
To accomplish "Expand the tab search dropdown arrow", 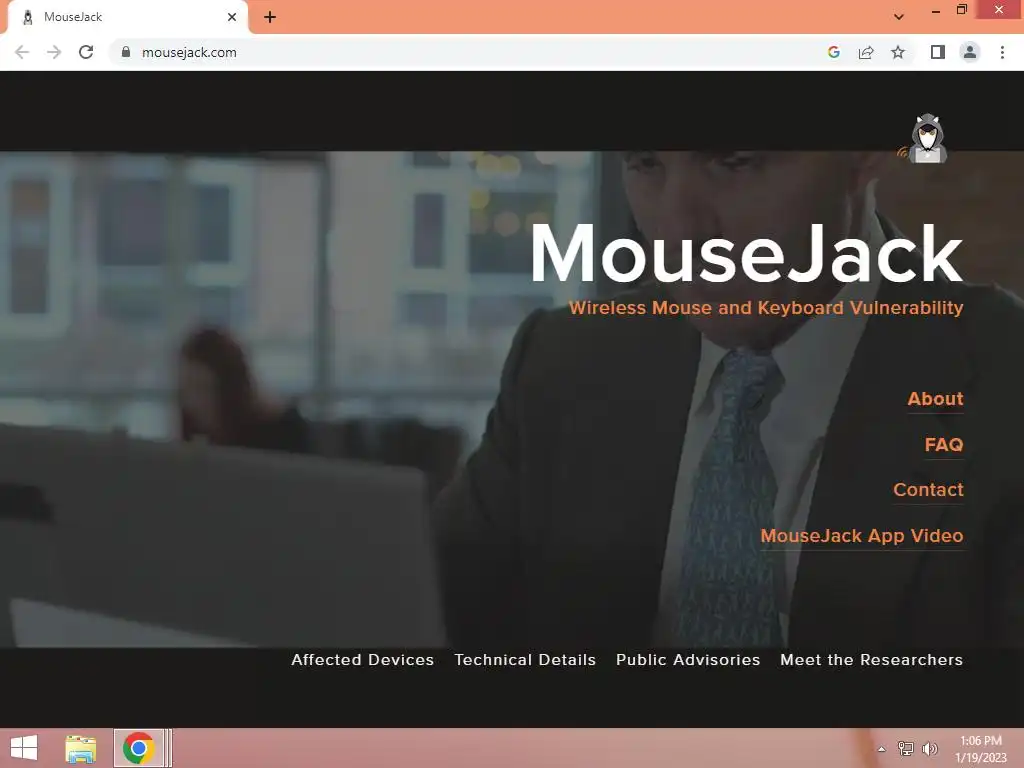I will pos(899,16).
